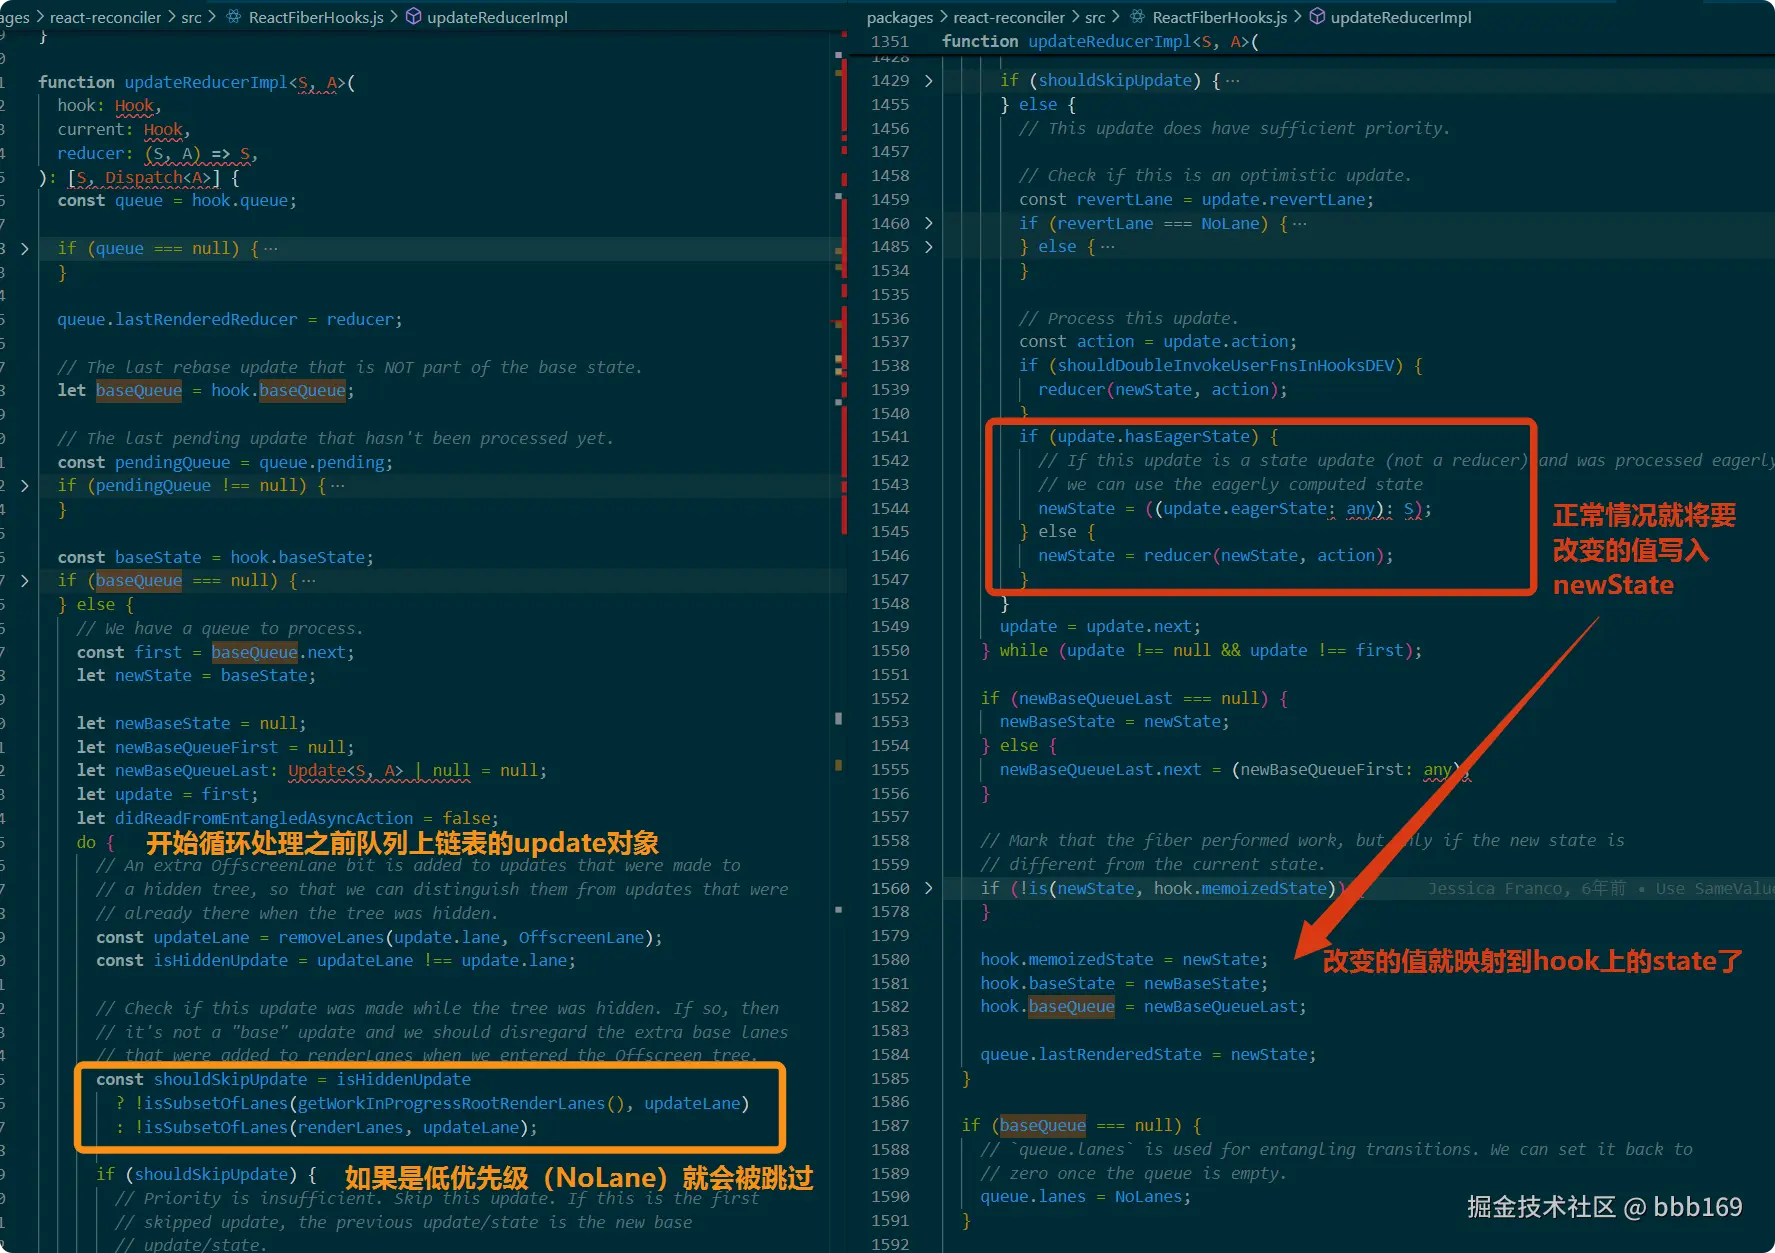Click line number 1541 in right gutter
This screenshot has height=1253, width=1775.
coord(890,437)
